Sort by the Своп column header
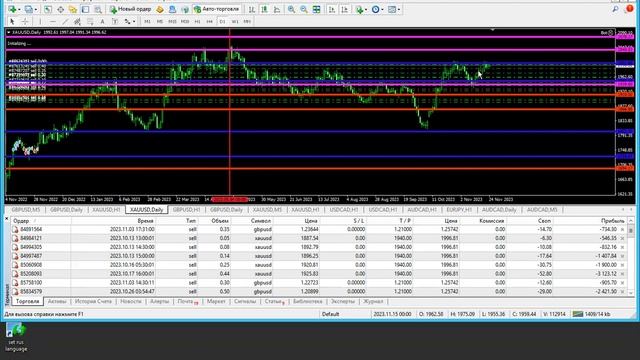640x360 pixels. pyautogui.click(x=544, y=221)
